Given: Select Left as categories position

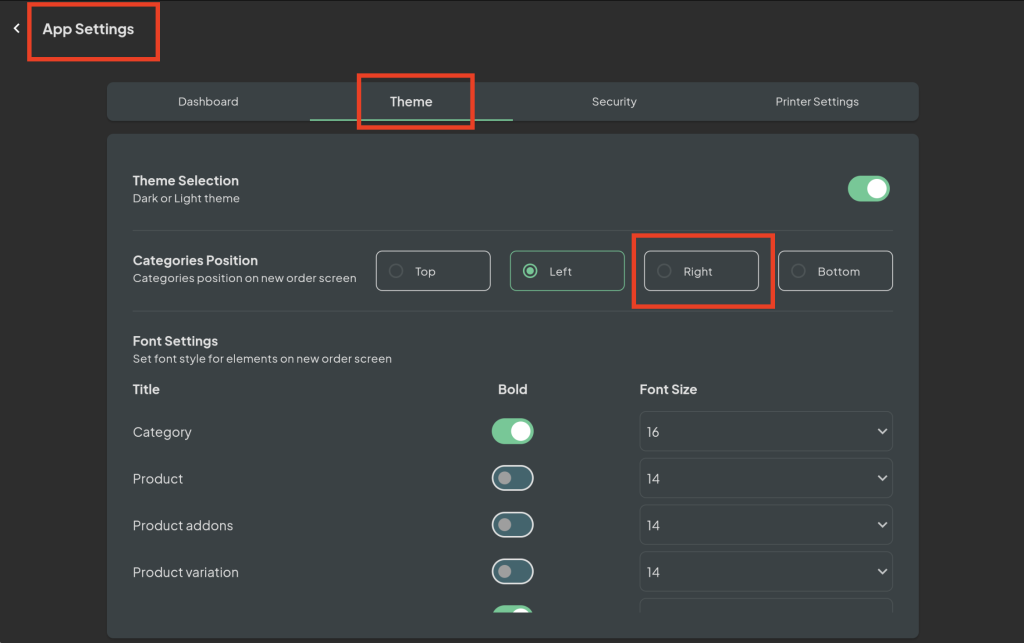Looking at the screenshot, I should tap(567, 270).
